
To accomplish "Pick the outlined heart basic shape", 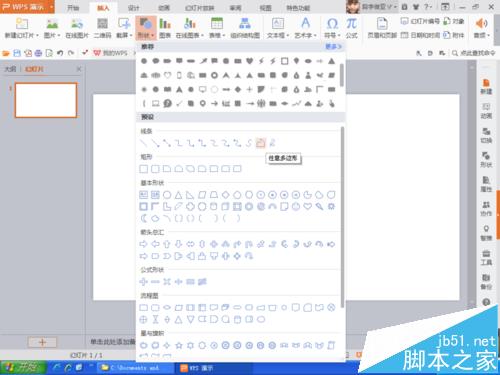I will coord(307,206).
